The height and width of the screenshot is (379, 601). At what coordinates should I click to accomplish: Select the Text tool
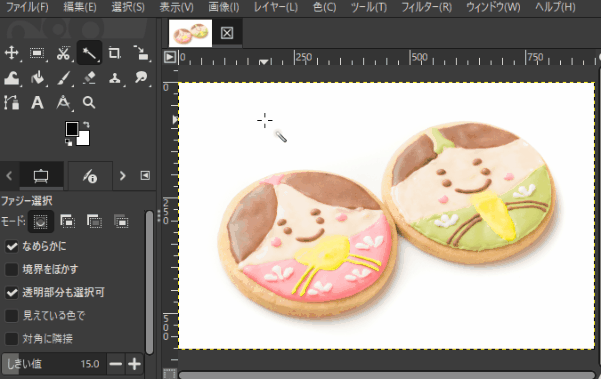37,103
